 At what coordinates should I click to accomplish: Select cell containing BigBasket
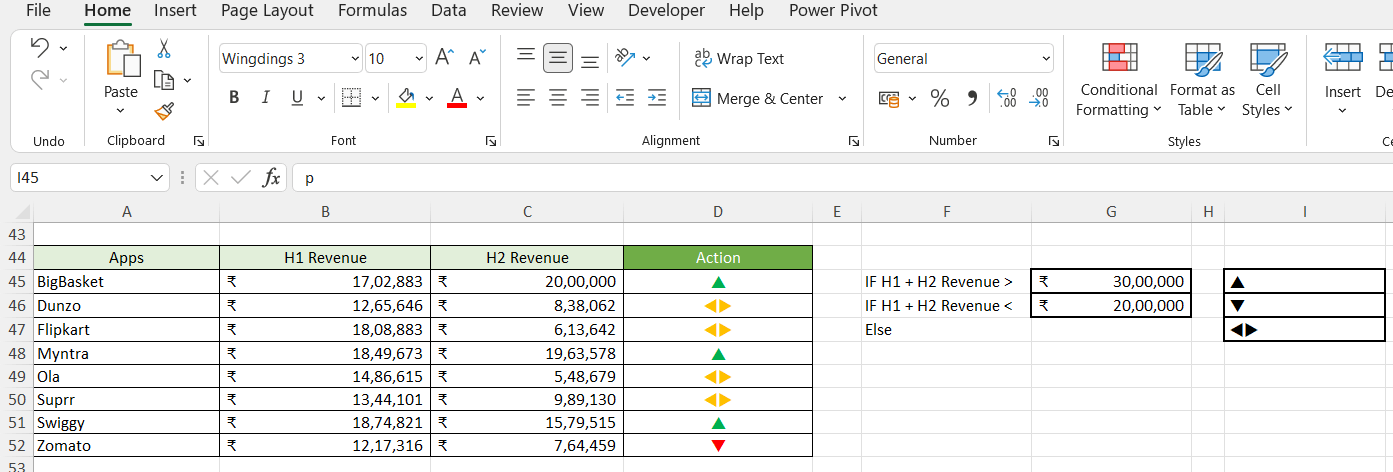pyautogui.click(x=126, y=282)
